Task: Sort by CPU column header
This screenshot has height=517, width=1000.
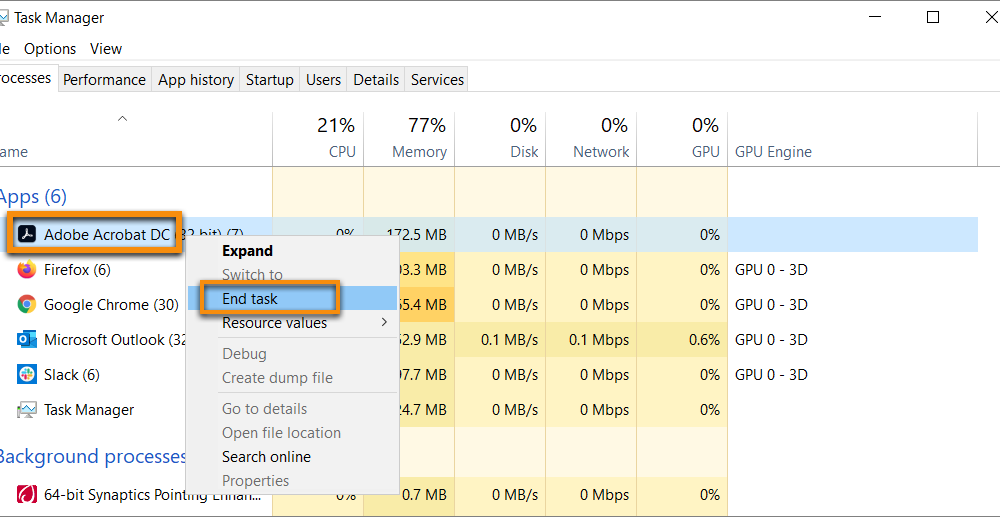Action: coord(342,152)
